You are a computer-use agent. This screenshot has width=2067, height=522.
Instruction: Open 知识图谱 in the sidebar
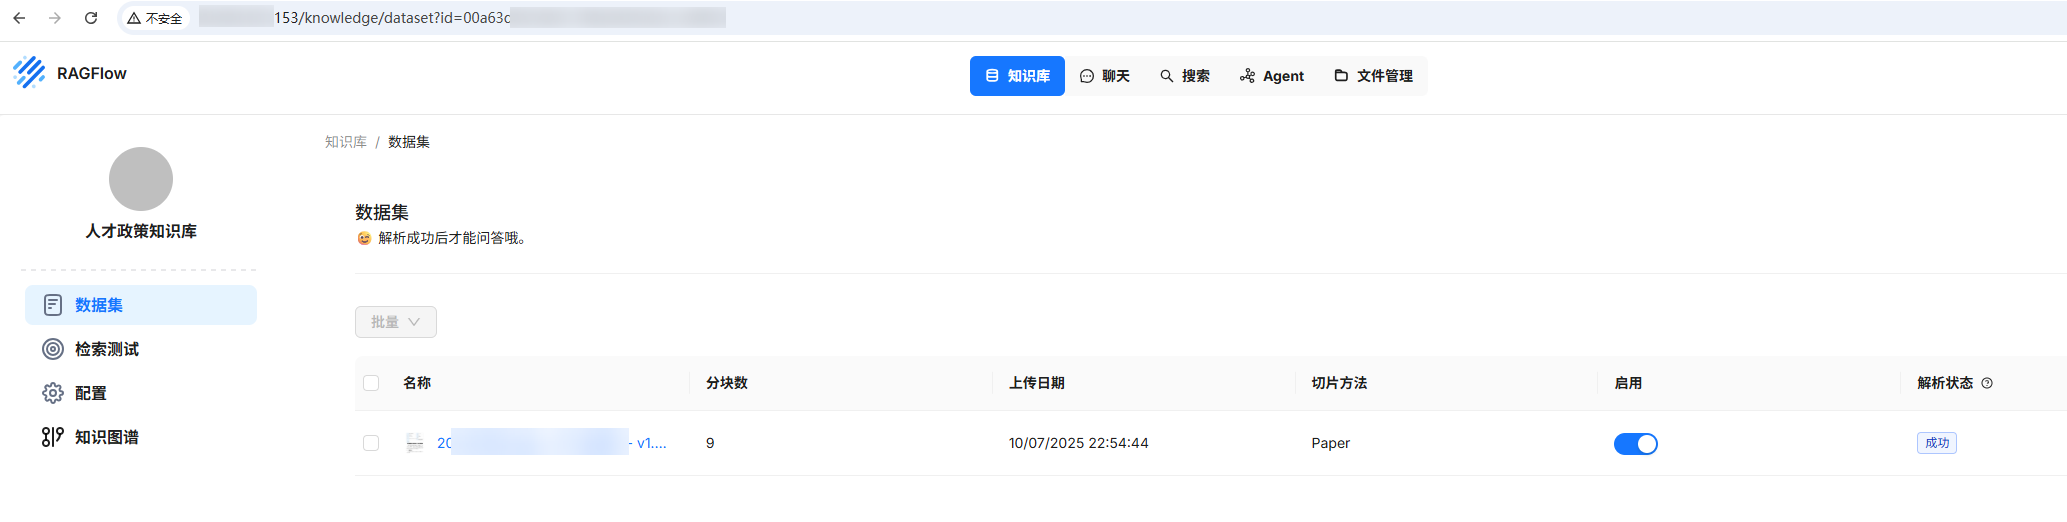(x=106, y=437)
